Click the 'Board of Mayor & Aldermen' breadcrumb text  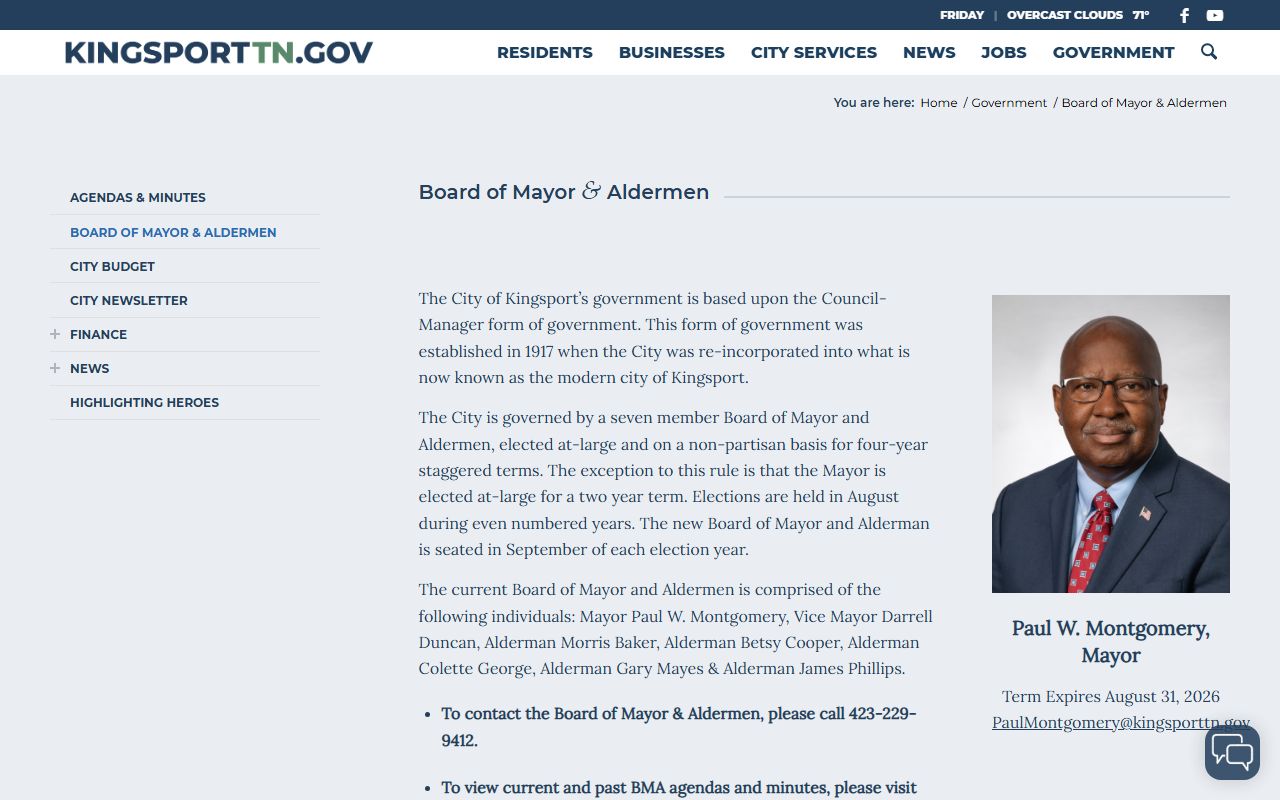(1144, 103)
